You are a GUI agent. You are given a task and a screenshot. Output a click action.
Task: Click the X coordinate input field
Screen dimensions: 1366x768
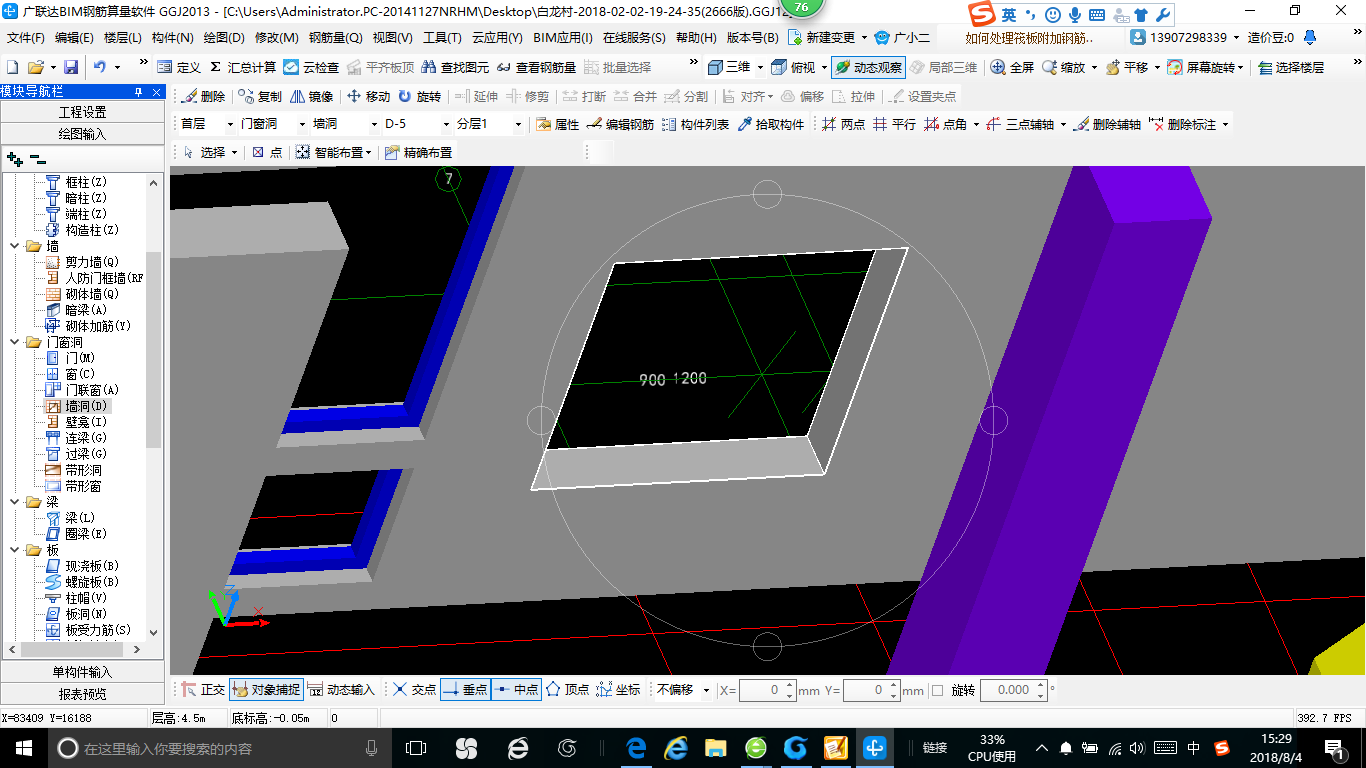766,690
